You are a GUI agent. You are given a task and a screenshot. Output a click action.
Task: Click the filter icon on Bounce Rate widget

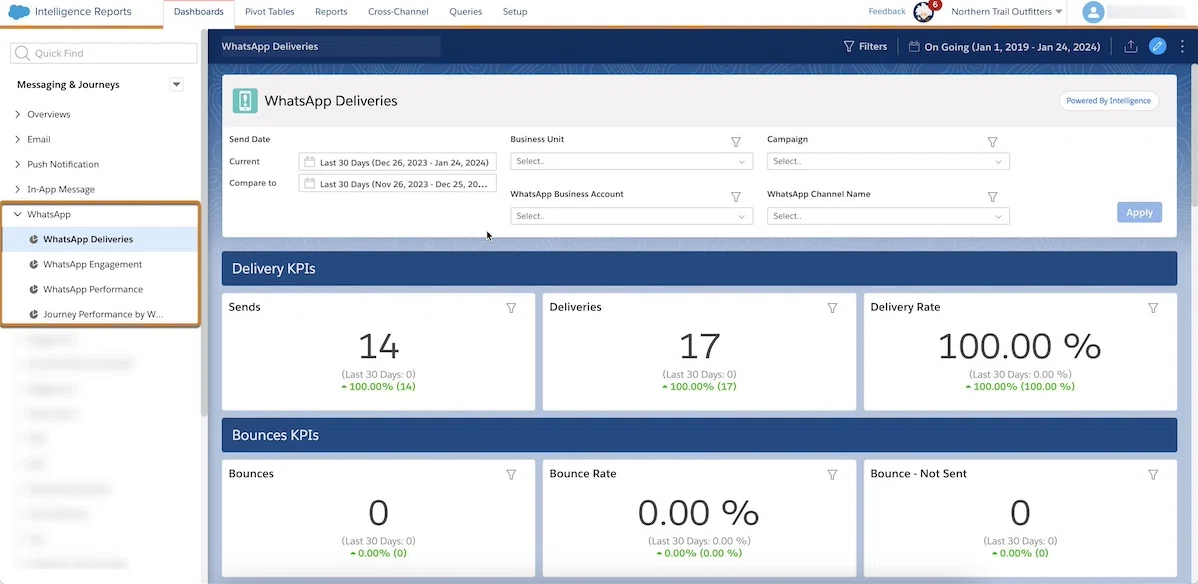point(832,475)
